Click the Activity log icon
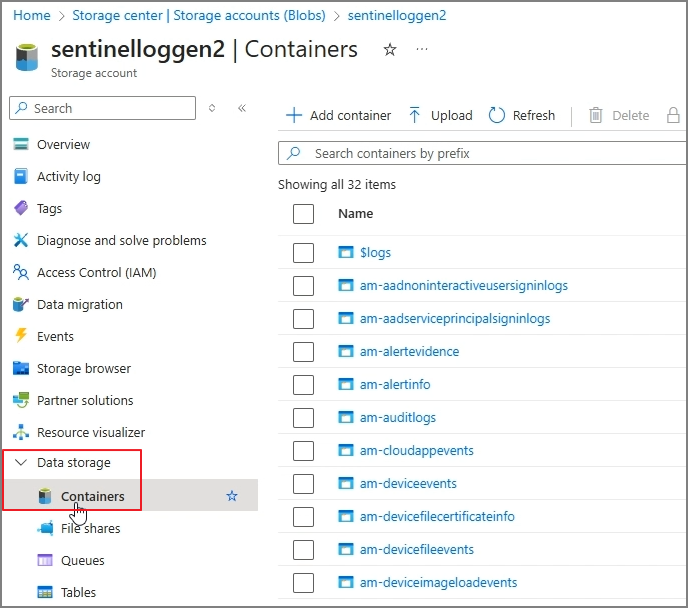Viewport: 688px width, 608px height. pos(21,176)
